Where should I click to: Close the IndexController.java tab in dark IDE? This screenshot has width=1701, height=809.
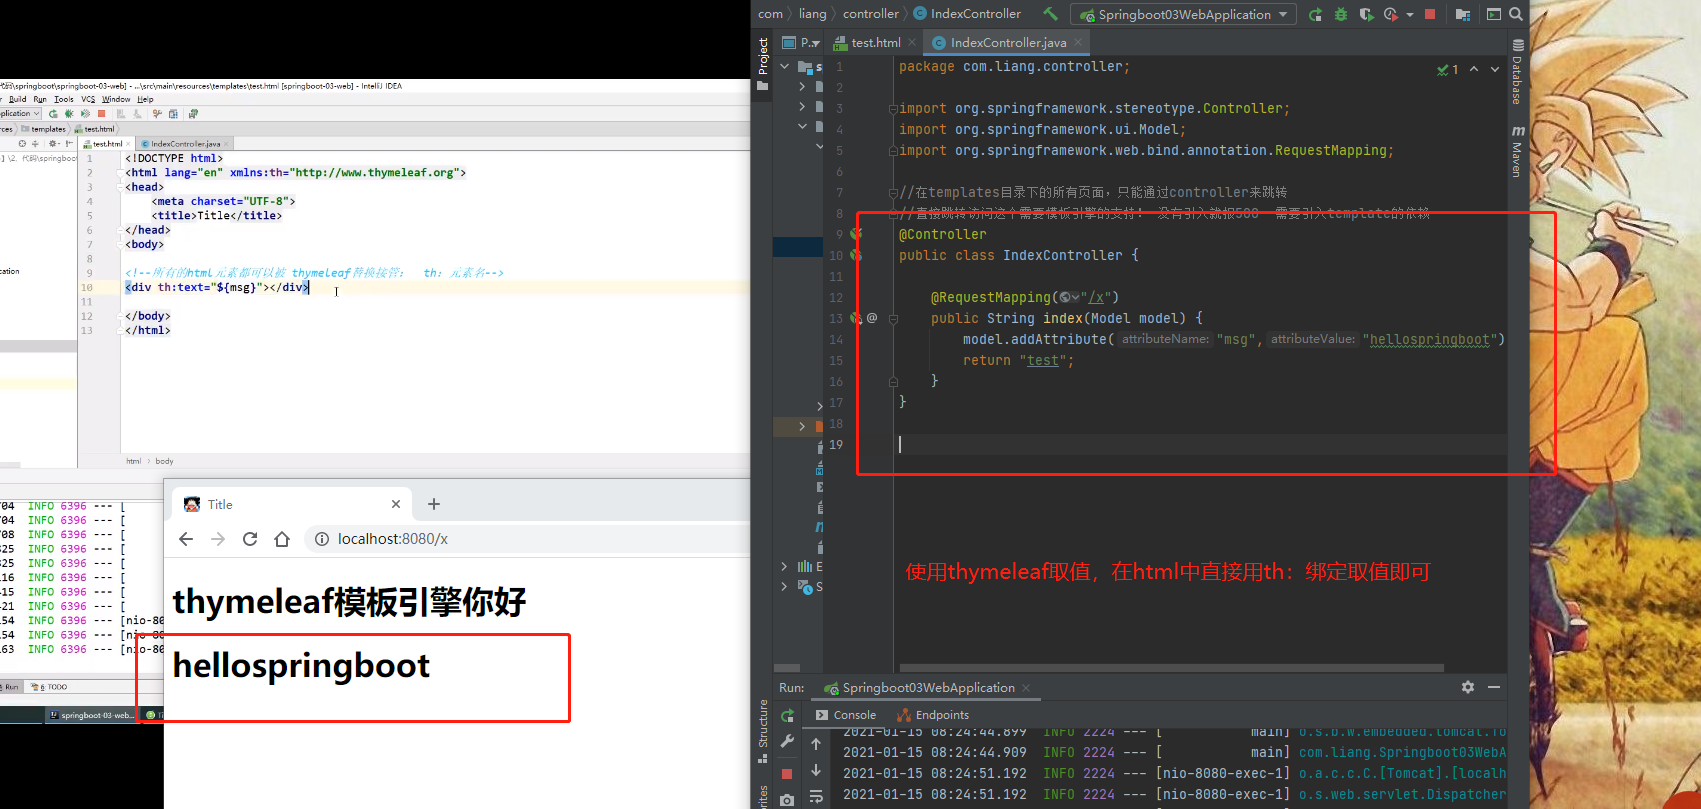[1078, 42]
